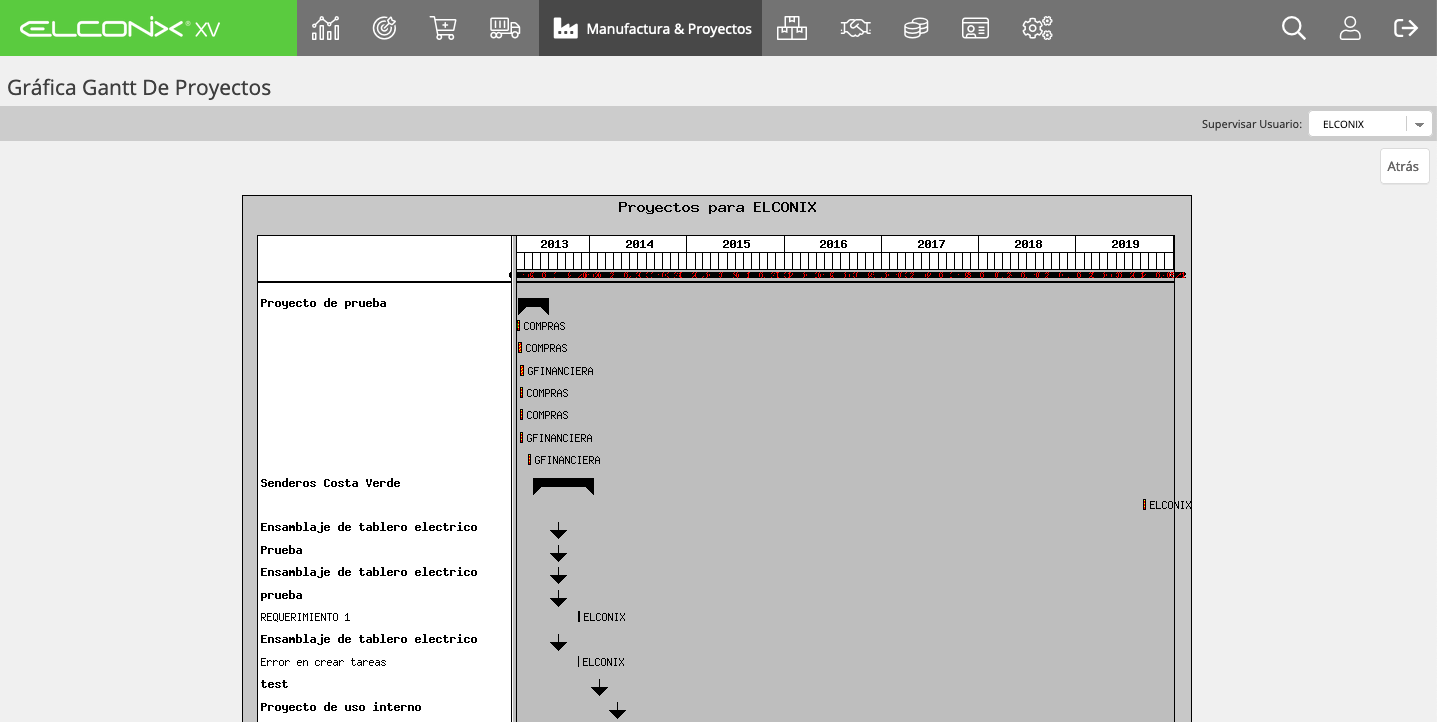Click the Atrás button
Image resolution: width=1437 pixels, height=722 pixels.
click(1404, 166)
